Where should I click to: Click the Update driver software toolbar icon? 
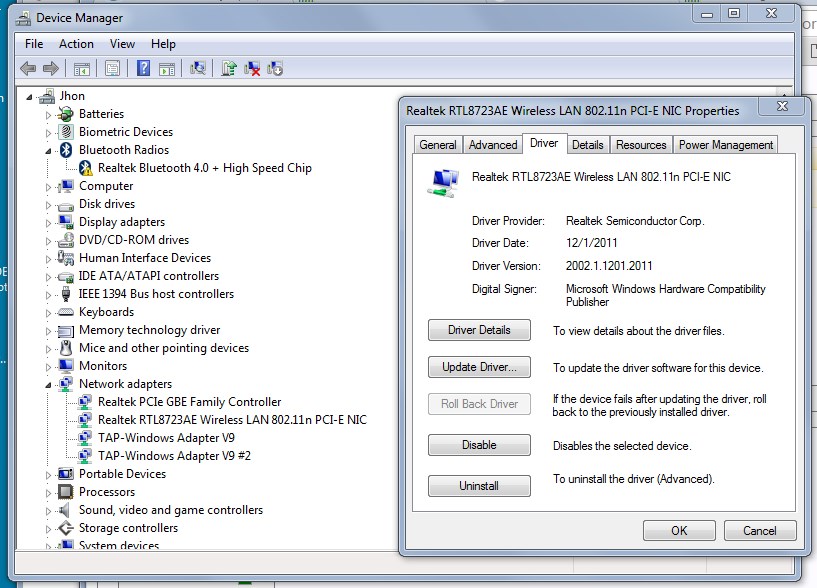[x=229, y=68]
